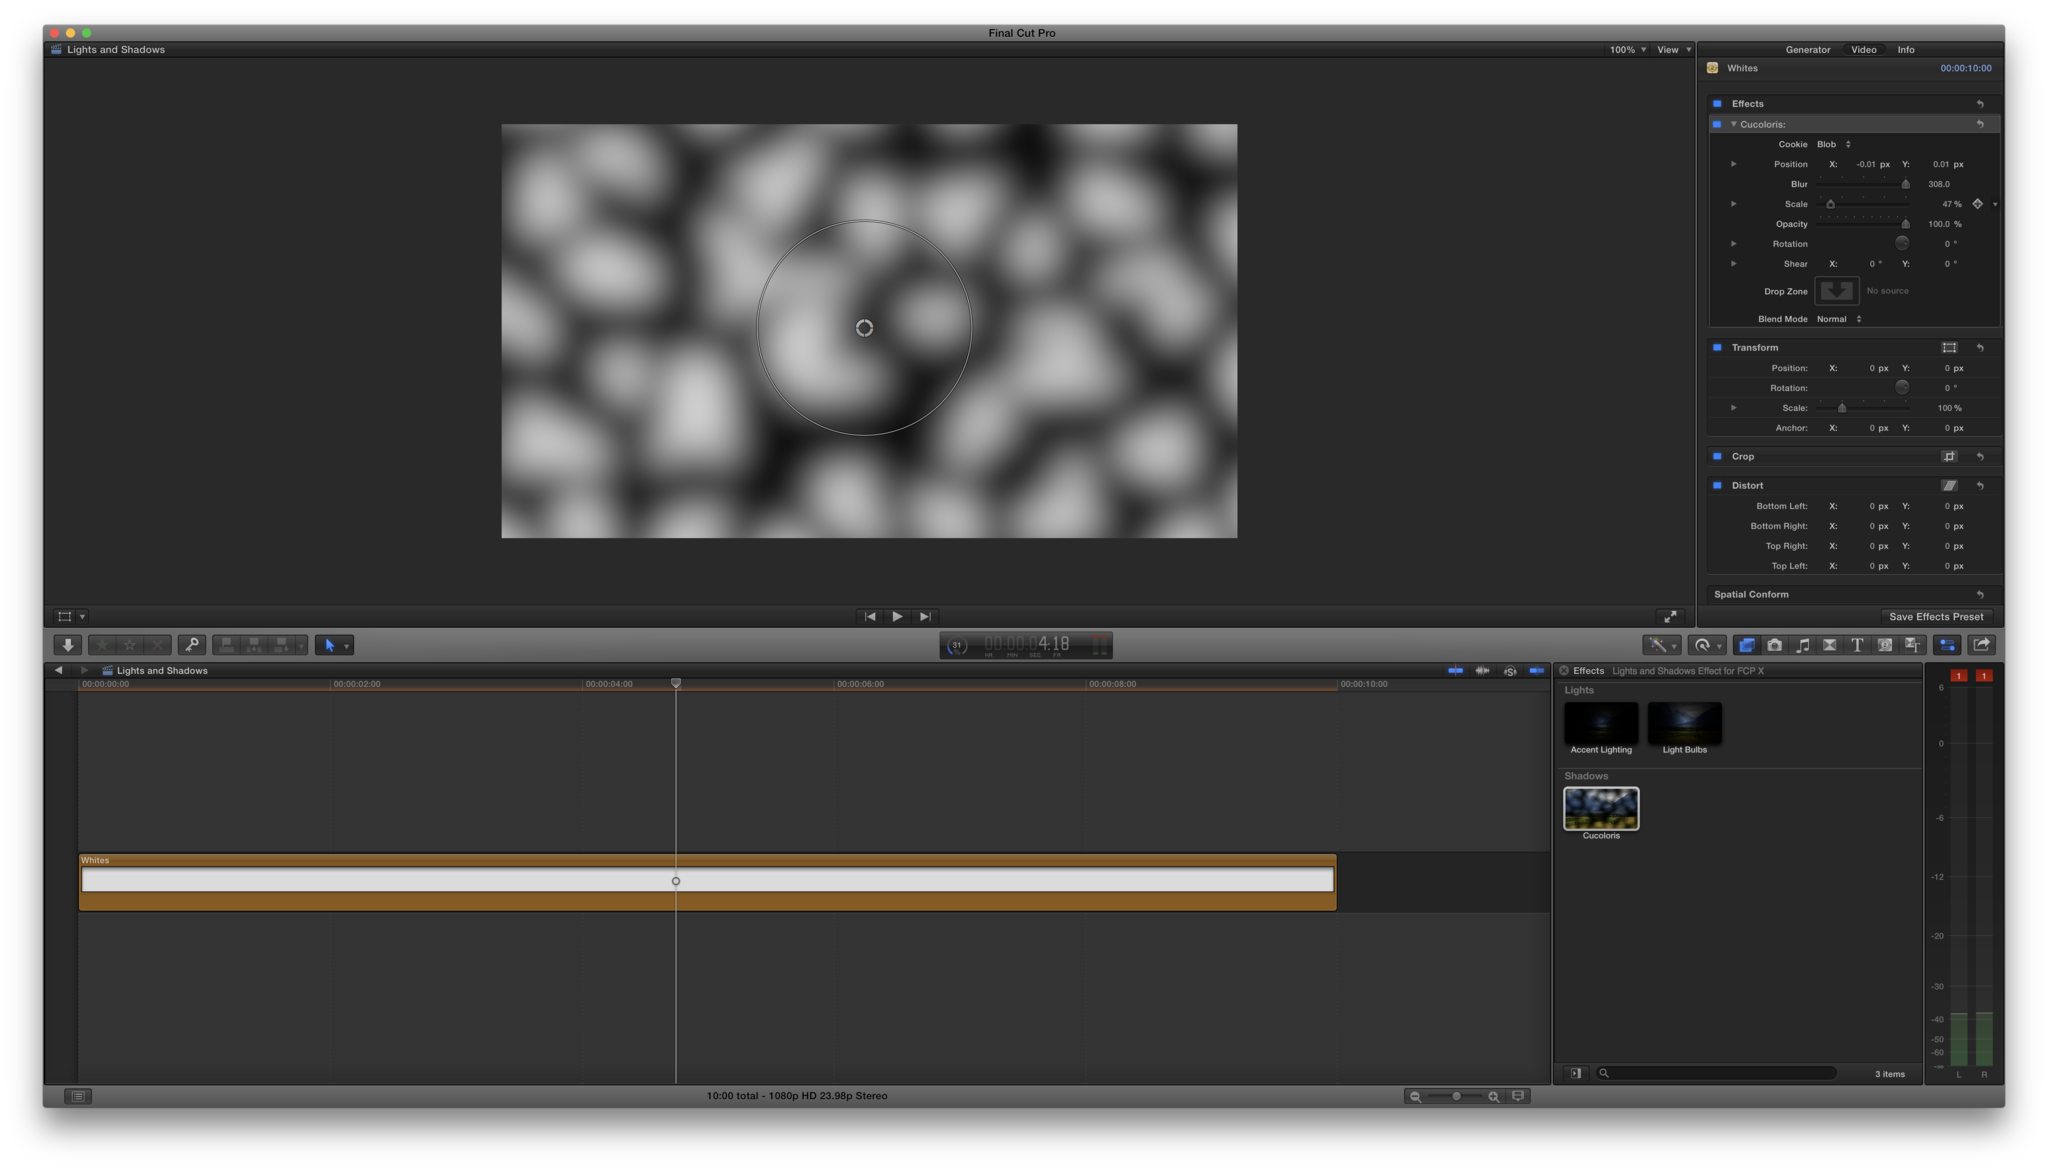Toggle the Cucoloris effect checkbox
Screen dimensions: 2048x1169
coord(1717,124)
